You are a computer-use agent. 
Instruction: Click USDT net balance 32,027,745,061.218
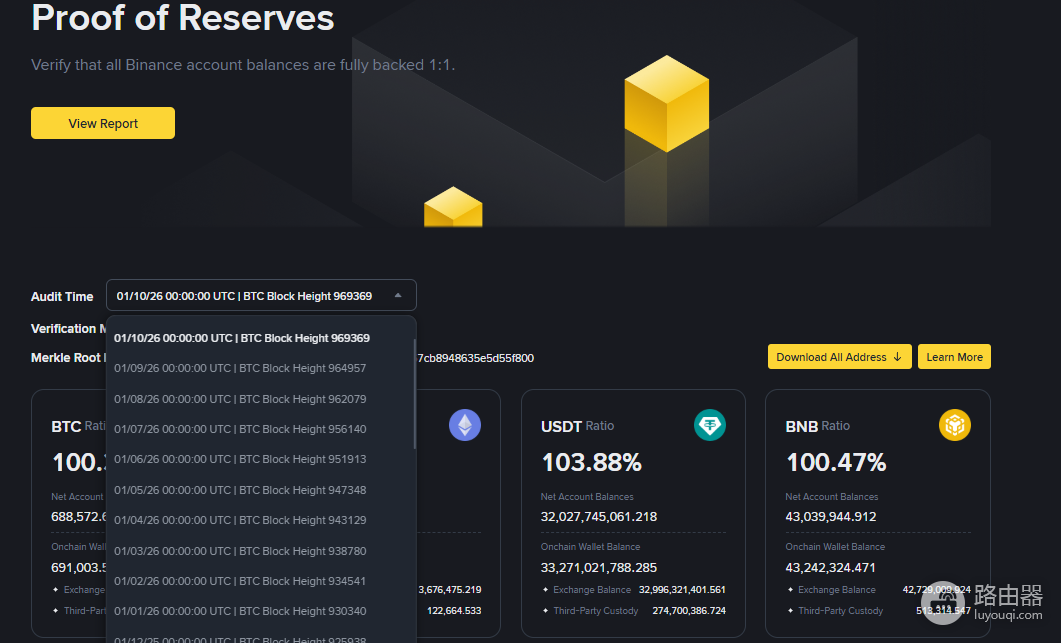point(599,516)
